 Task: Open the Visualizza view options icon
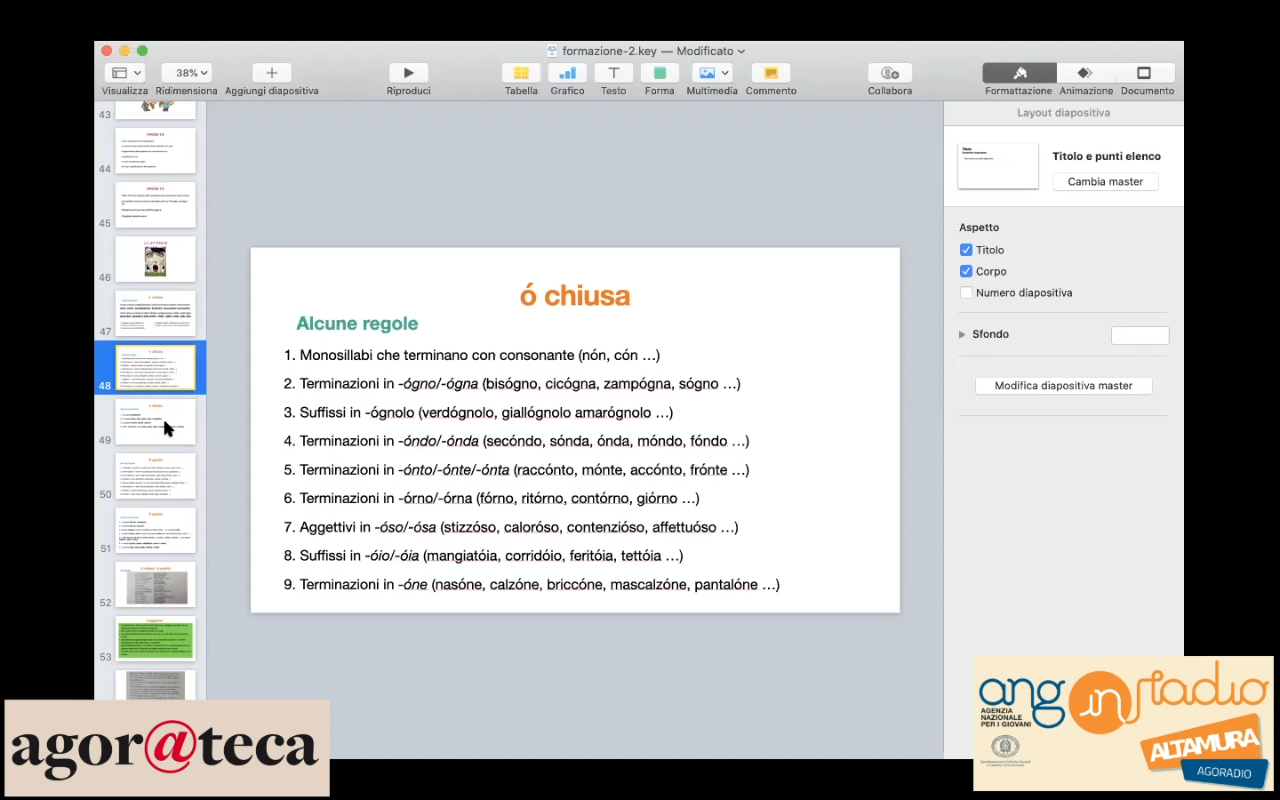(125, 73)
